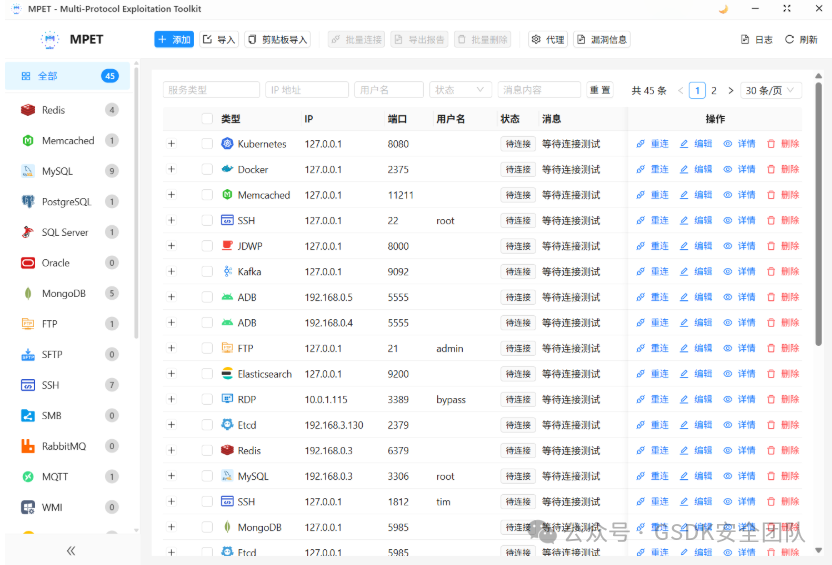Click next page arrow
This screenshot has height=565, width=832.
pos(731,91)
